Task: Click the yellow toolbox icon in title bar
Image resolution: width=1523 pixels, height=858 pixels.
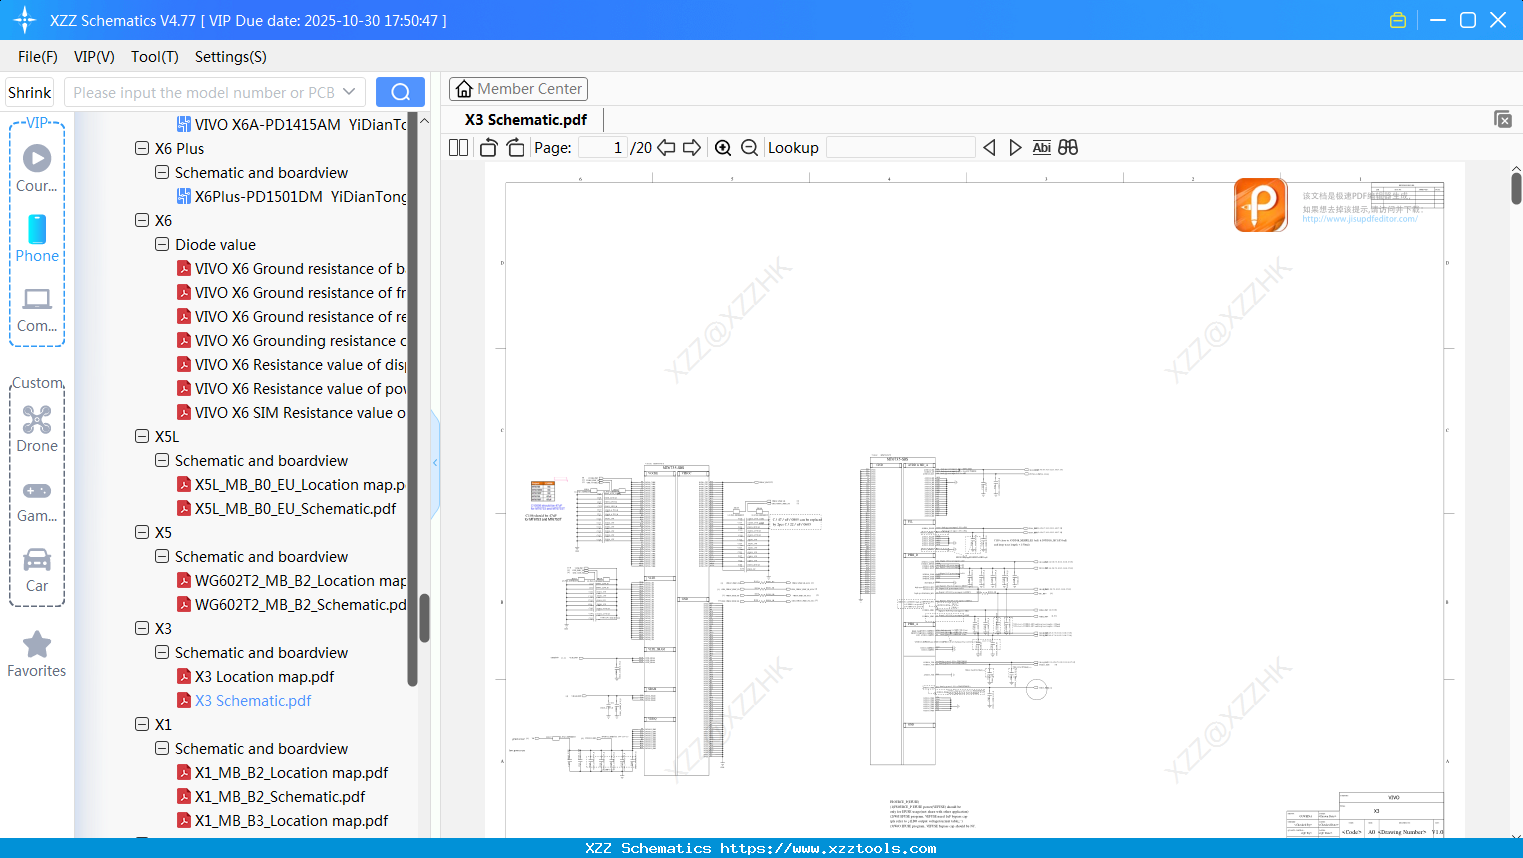Action: click(x=1398, y=20)
